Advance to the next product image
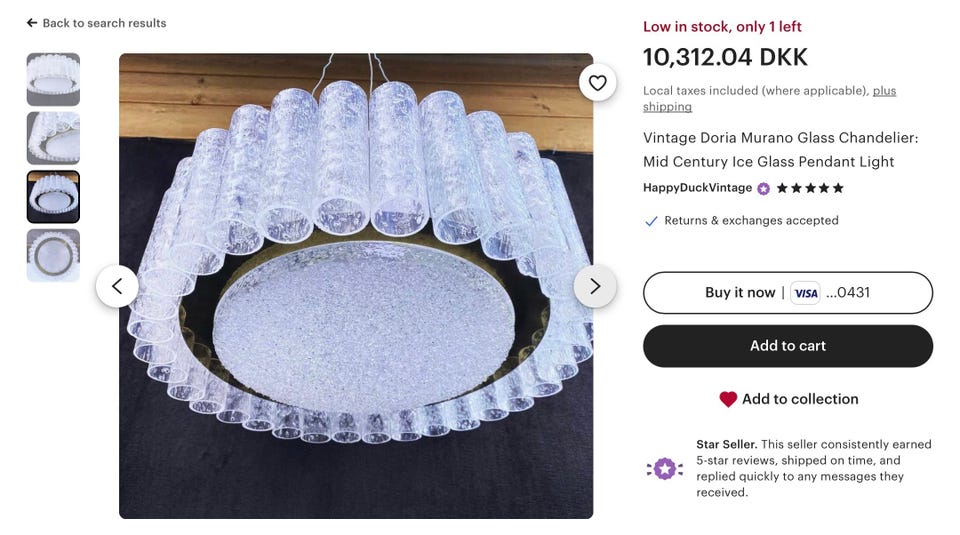 pyautogui.click(x=595, y=286)
